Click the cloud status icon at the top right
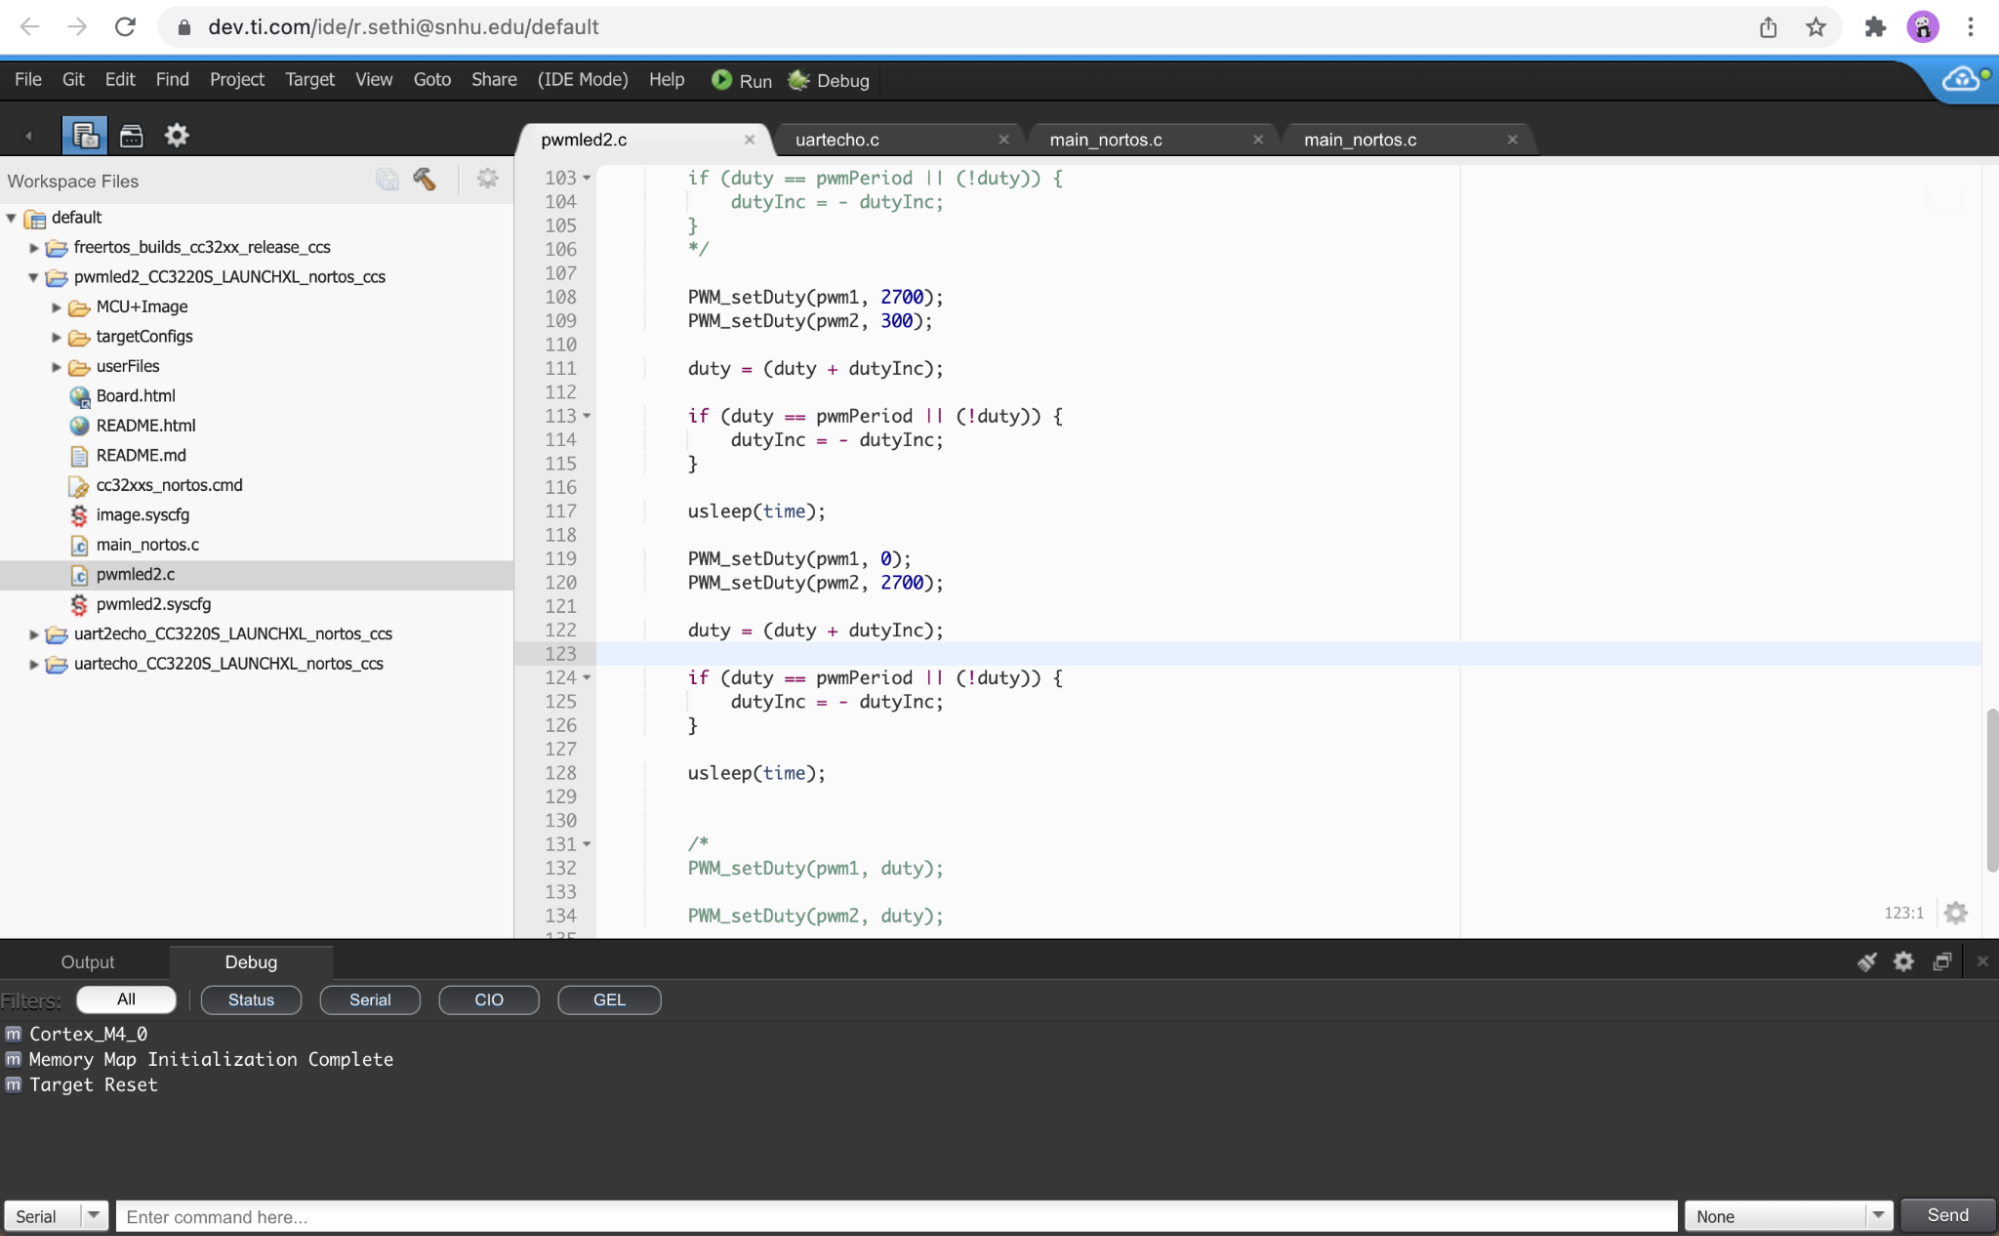This screenshot has height=1236, width=1999. tap(1961, 80)
